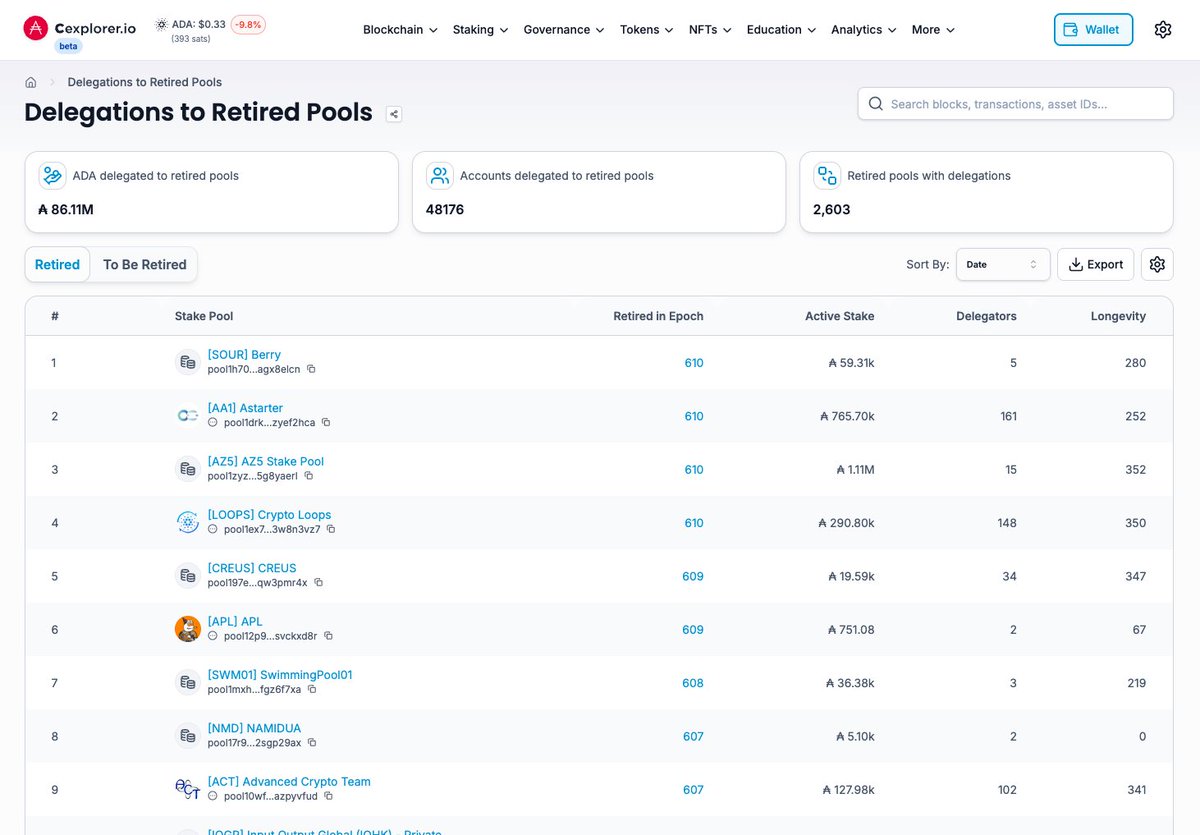The image size is (1200, 835).
Task: Click the Crypto Loops pool logo
Action: [187, 522]
